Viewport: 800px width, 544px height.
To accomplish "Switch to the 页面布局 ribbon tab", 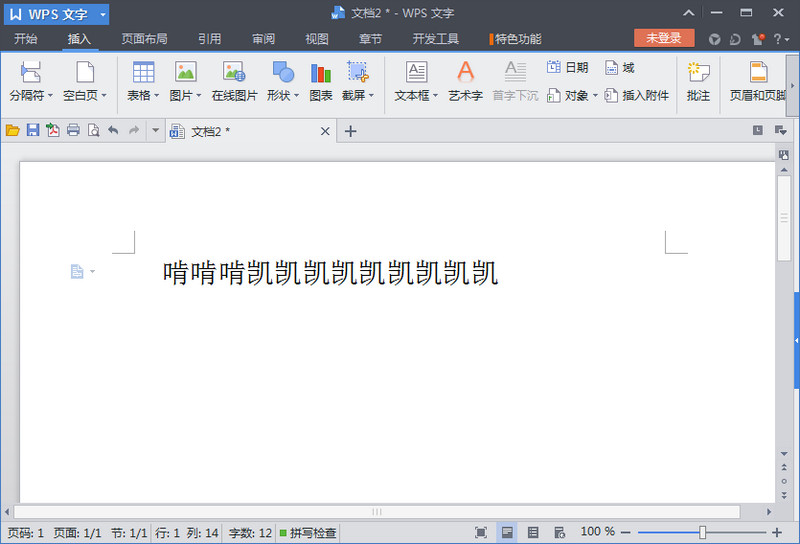I will coord(144,39).
